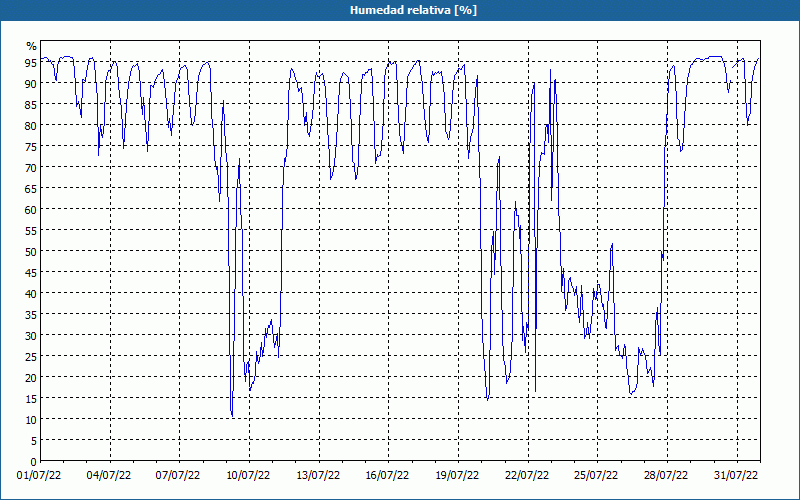Click the 40 value on the y-axis
800x500 pixels.
(x=31, y=293)
